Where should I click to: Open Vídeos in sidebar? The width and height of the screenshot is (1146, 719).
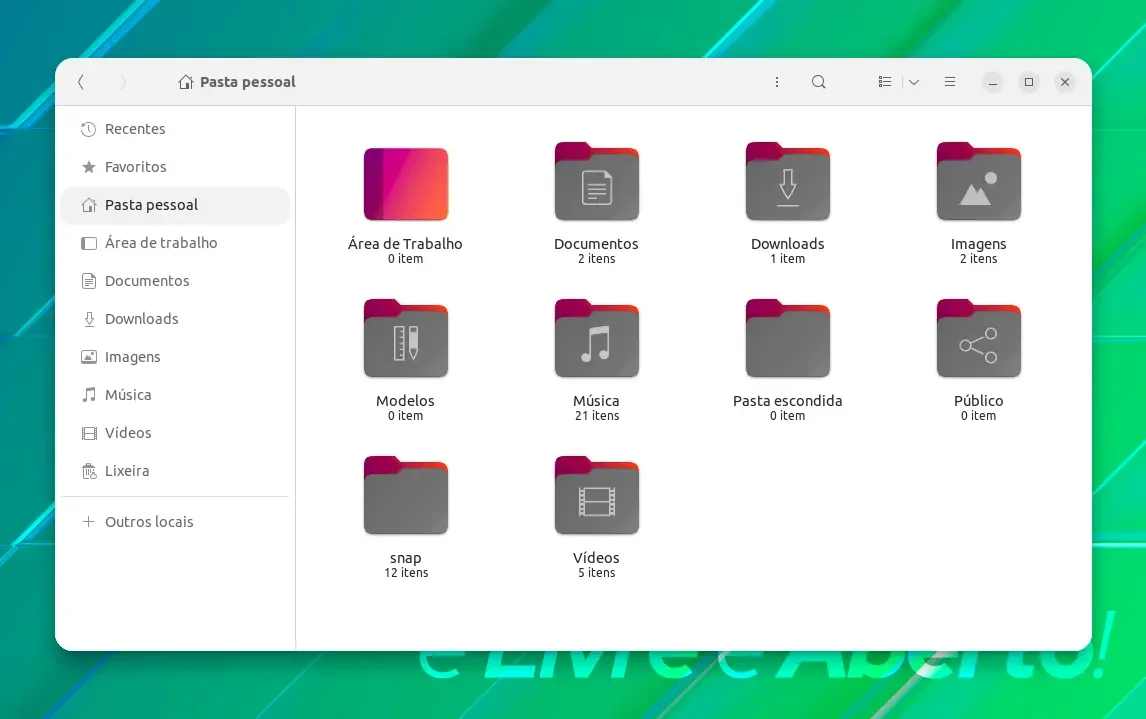175,433
